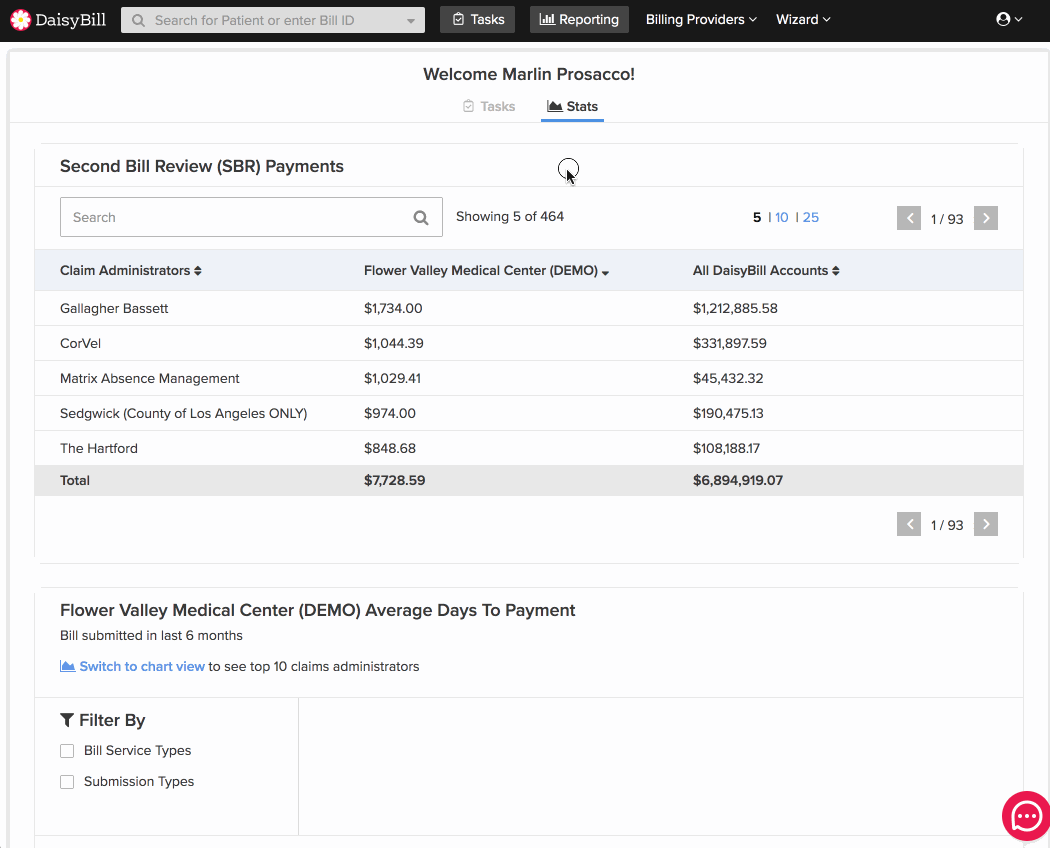The width and height of the screenshot is (1050, 848).
Task: Open the Reporting page
Action: (x=579, y=19)
